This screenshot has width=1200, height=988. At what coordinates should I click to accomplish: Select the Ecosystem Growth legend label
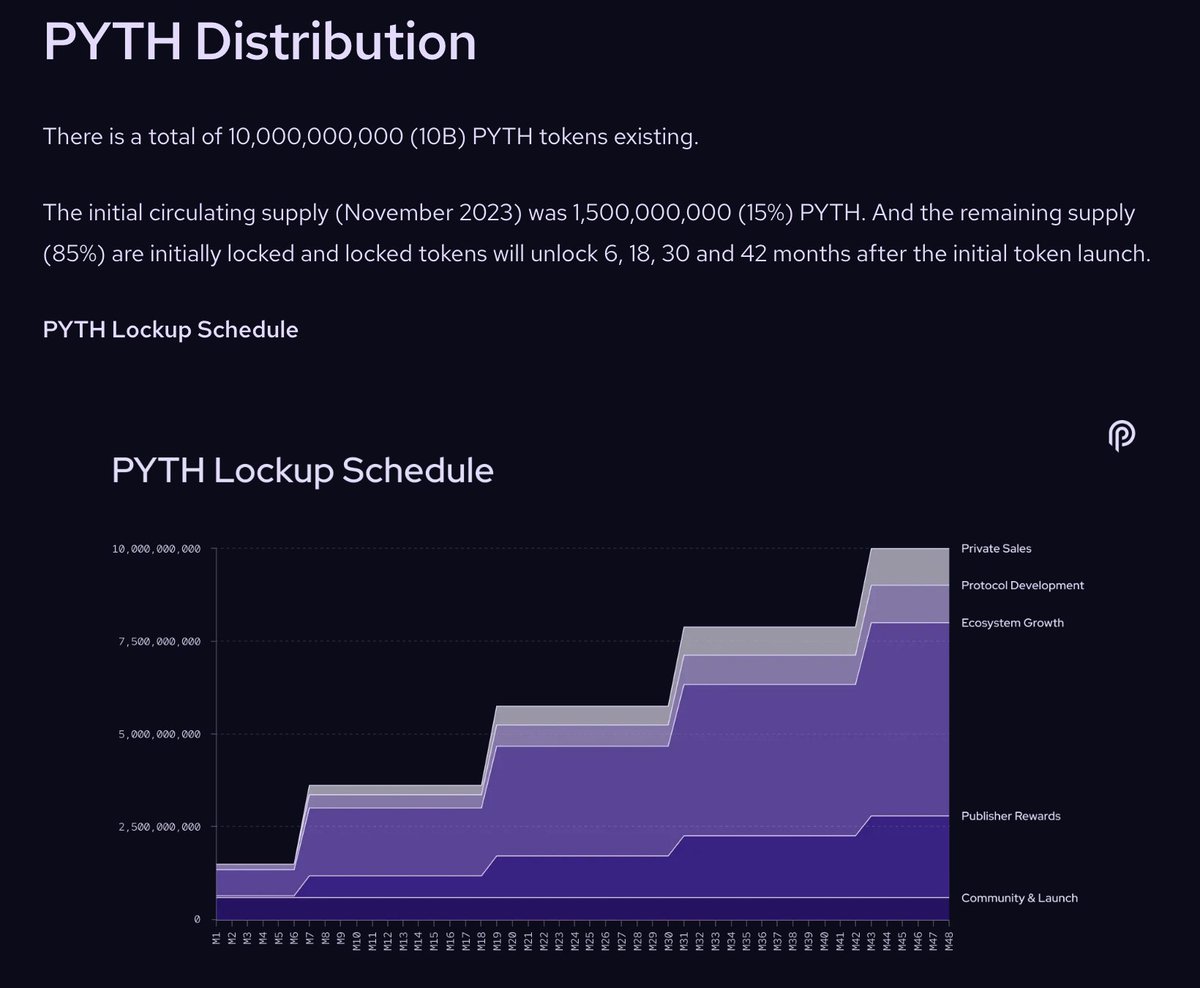point(1012,623)
